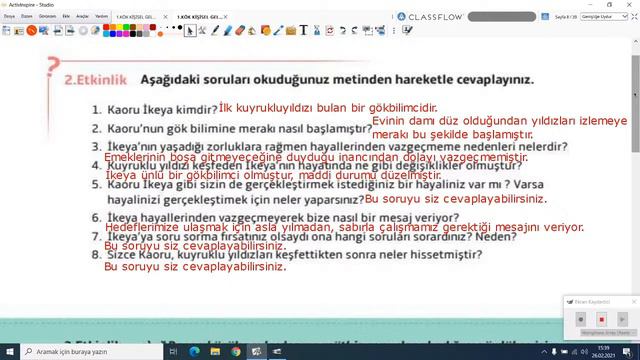This screenshot has width=640, height=360.
Task: Open the Dosya menu
Action: (x=9, y=16)
